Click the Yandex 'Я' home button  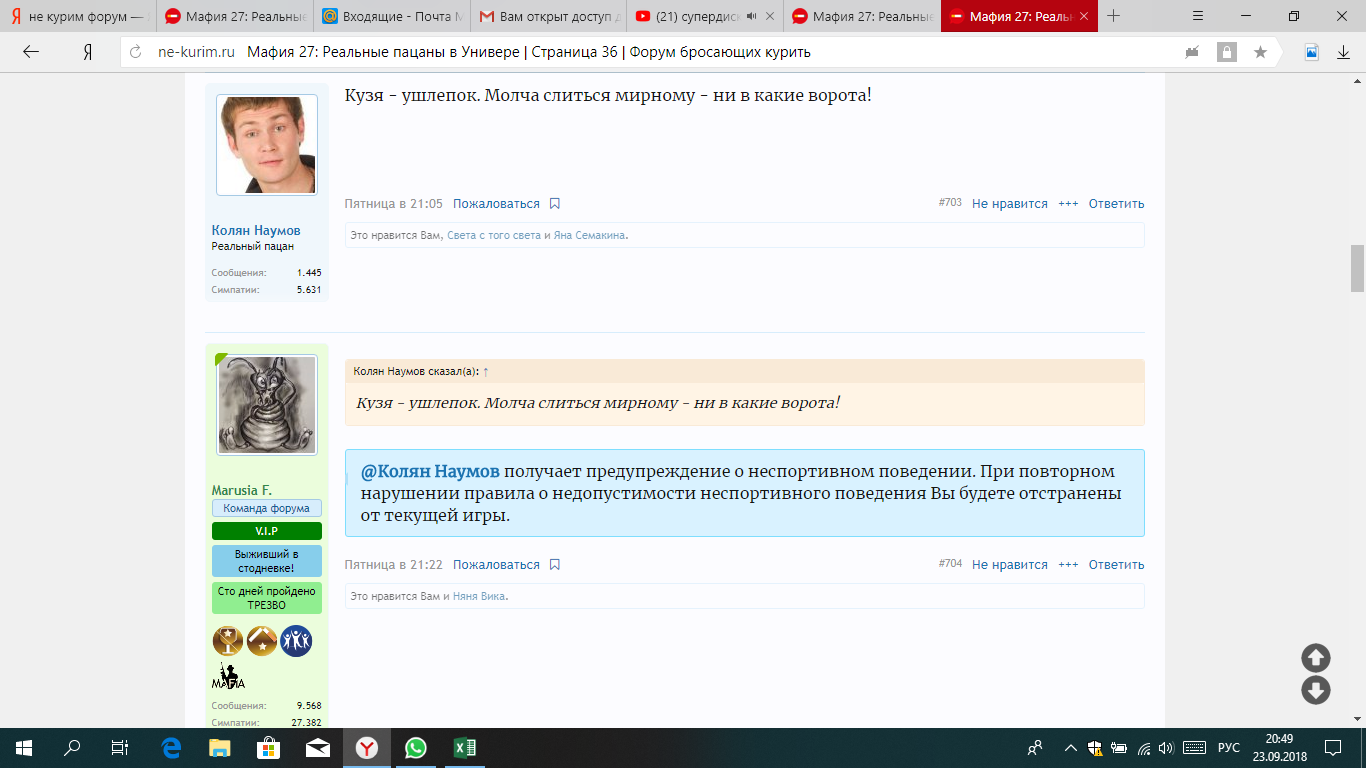(88, 53)
